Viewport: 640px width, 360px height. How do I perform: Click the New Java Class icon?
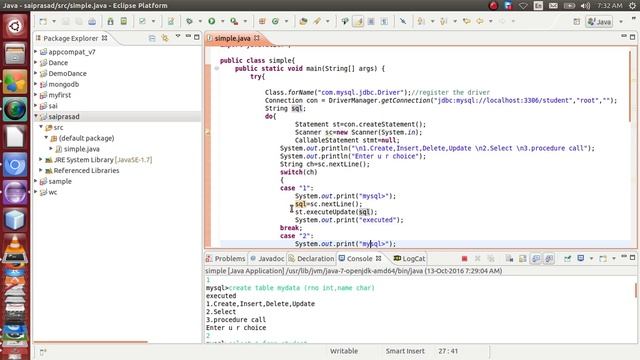[x=276, y=21]
